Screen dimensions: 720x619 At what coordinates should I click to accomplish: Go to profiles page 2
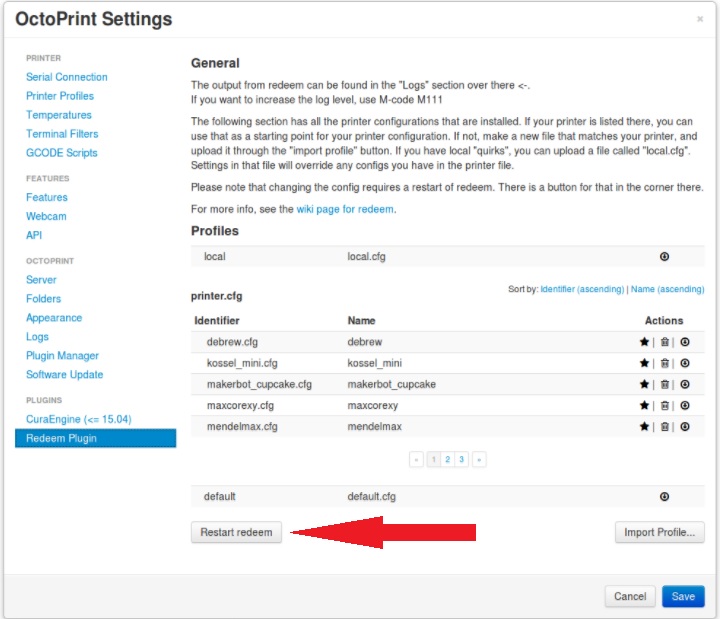(448, 459)
